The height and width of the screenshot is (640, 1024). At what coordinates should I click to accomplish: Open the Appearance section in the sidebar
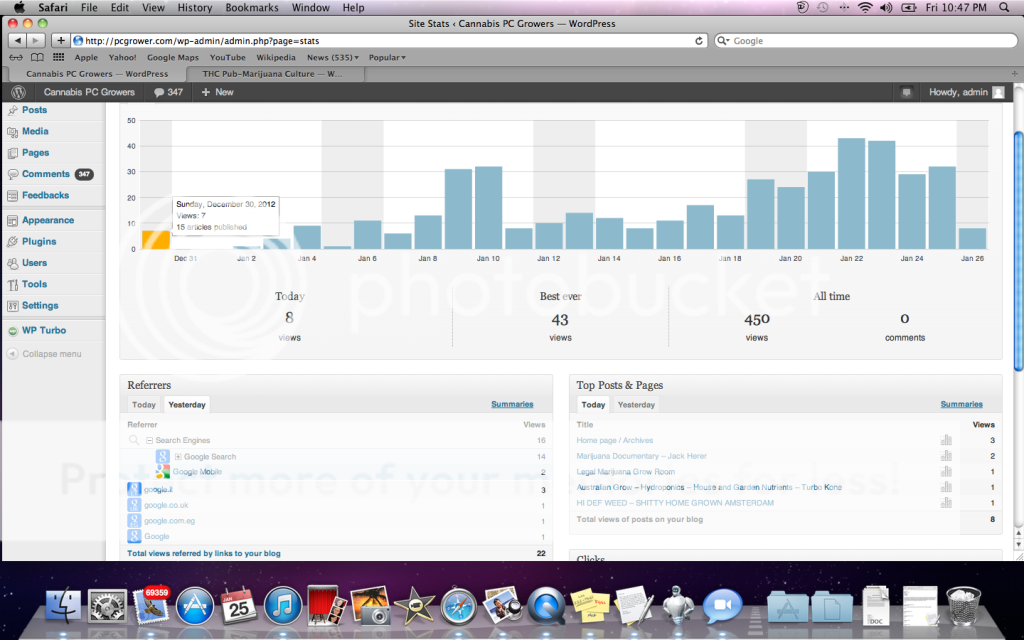click(x=48, y=220)
